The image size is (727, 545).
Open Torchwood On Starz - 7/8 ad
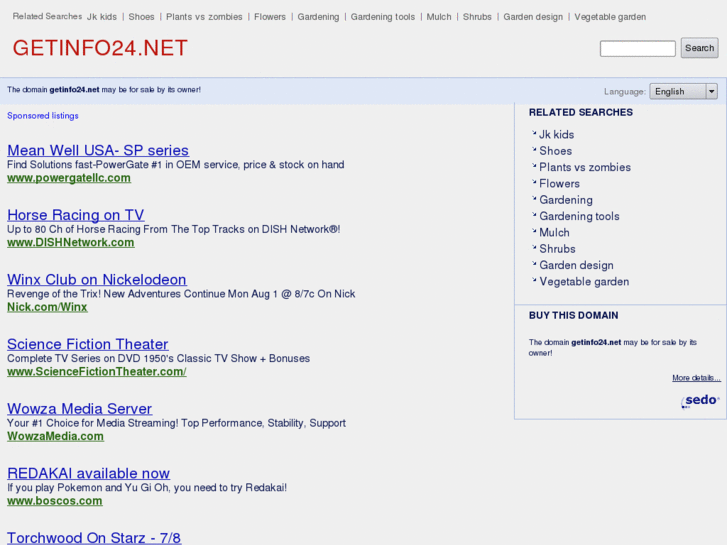(94, 538)
